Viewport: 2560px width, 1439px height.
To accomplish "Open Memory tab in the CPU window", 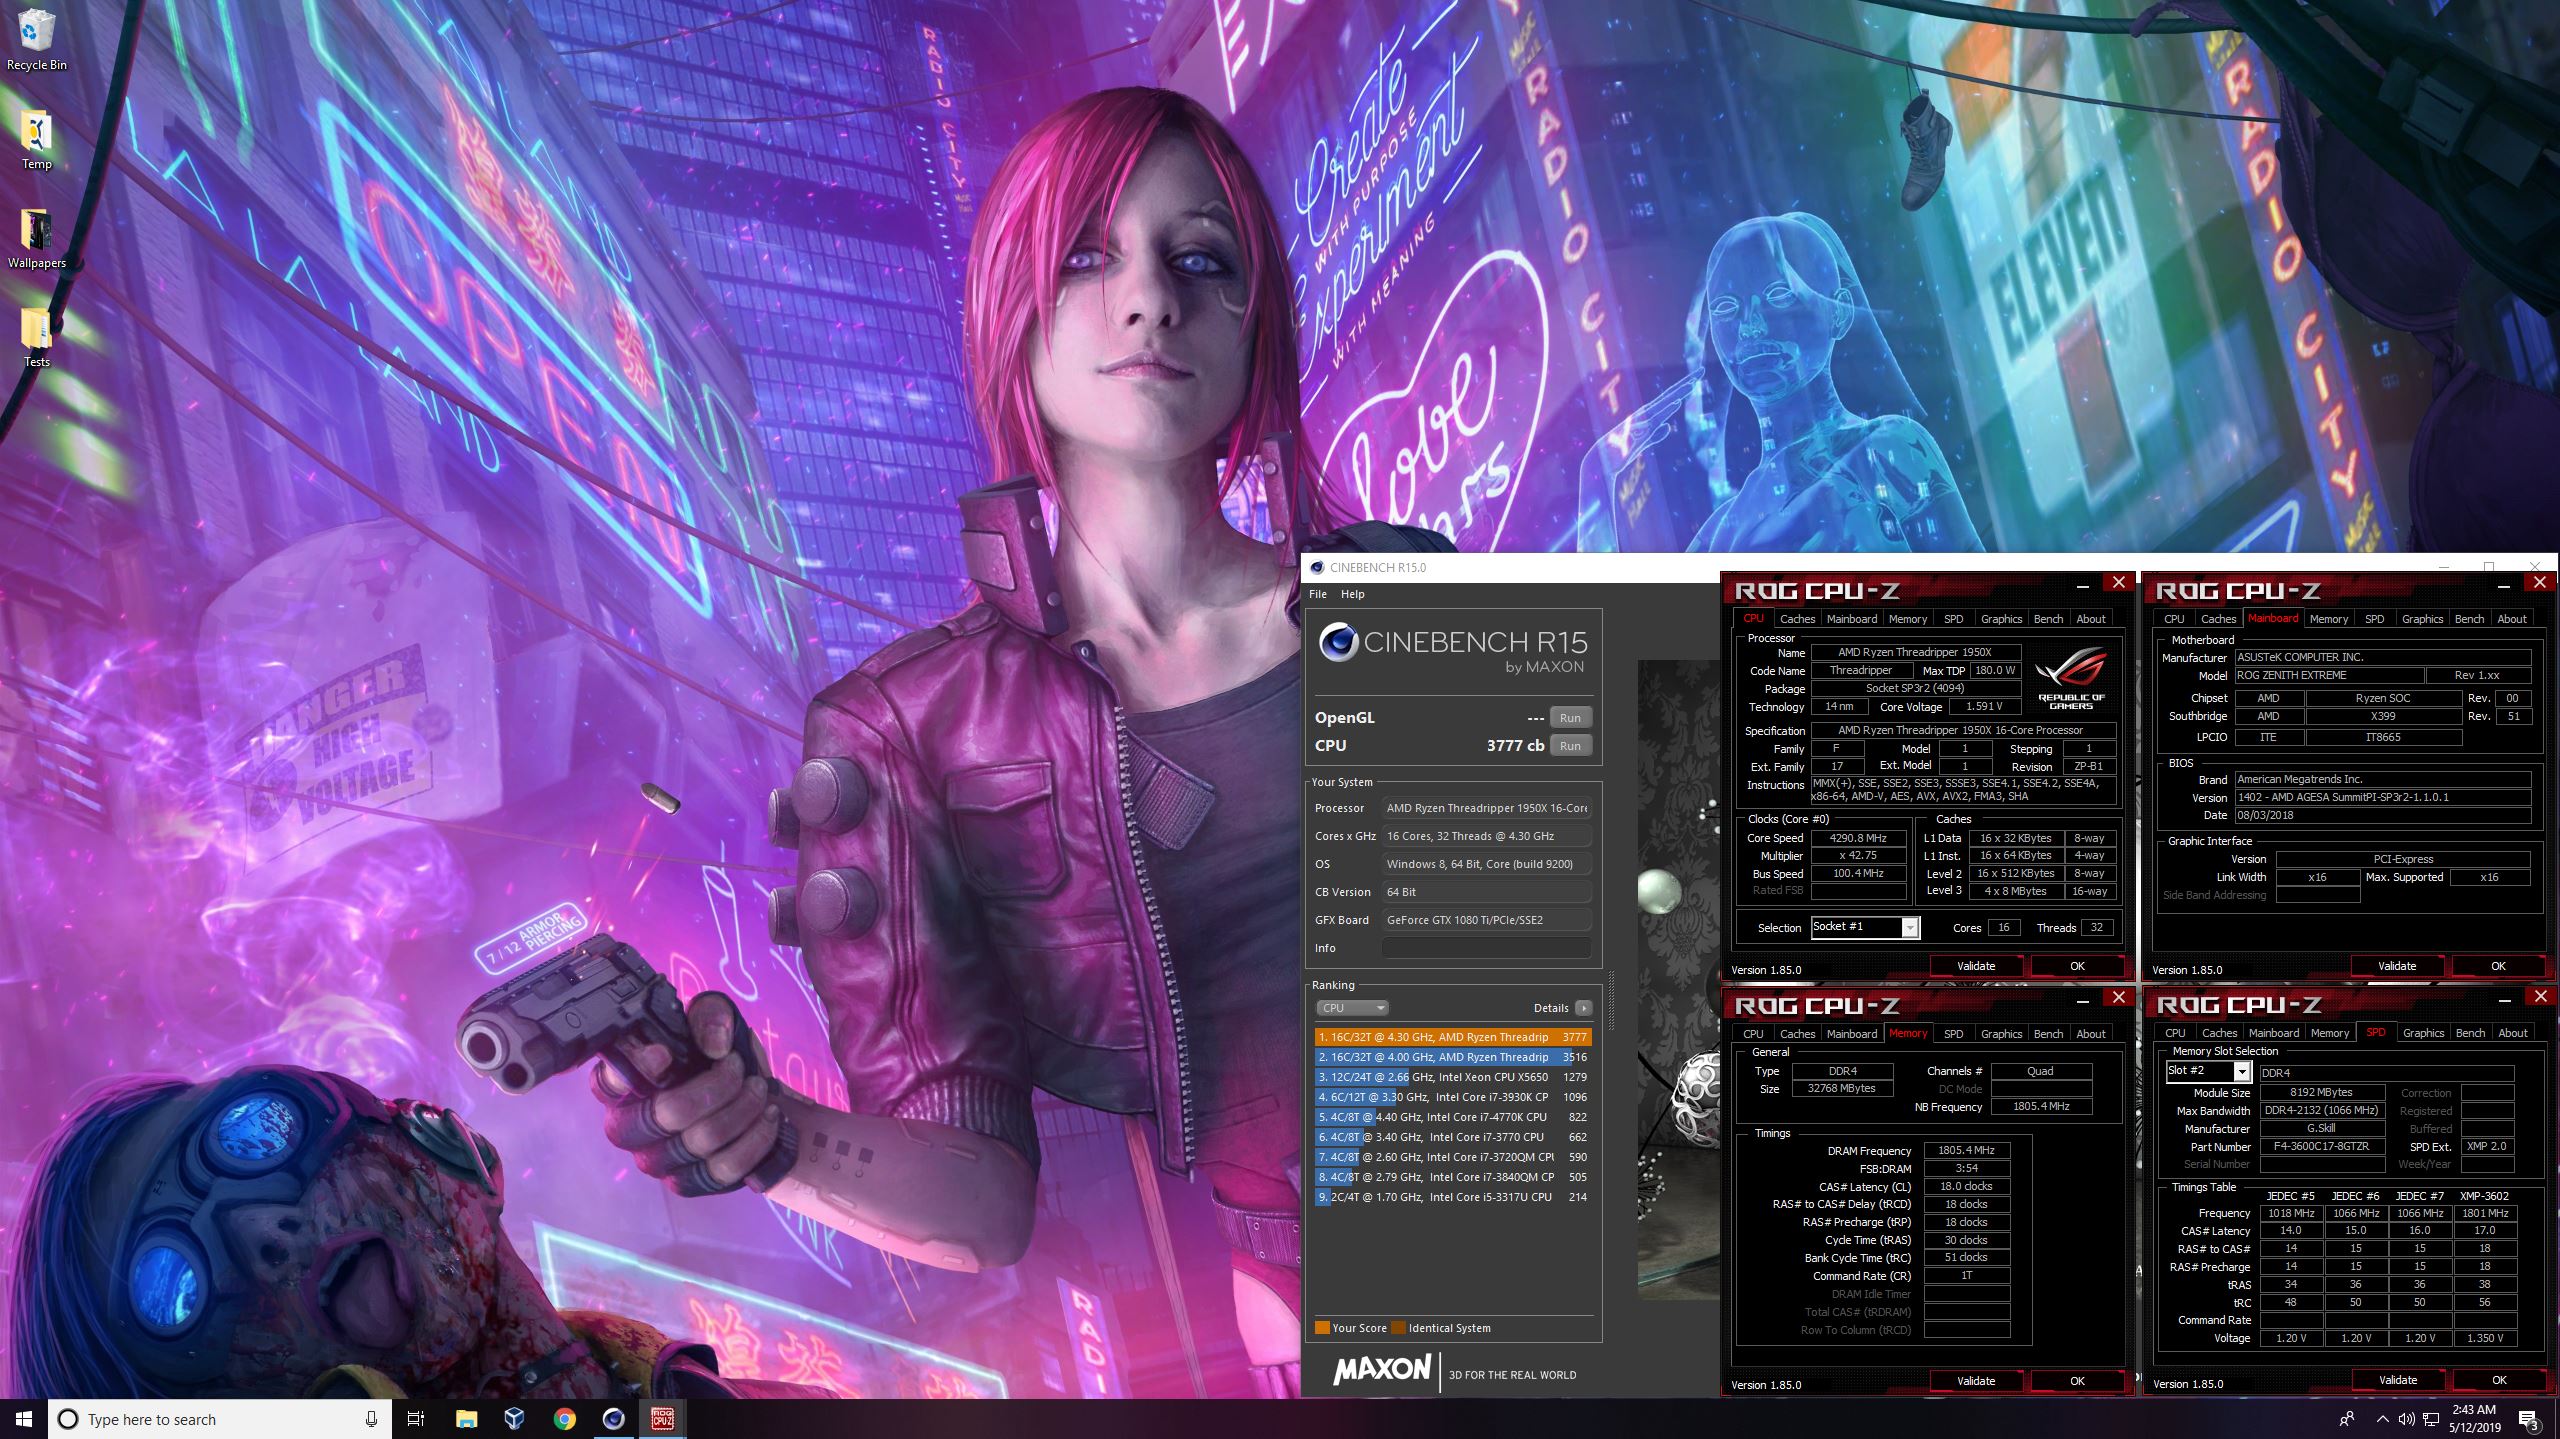I will [1907, 619].
